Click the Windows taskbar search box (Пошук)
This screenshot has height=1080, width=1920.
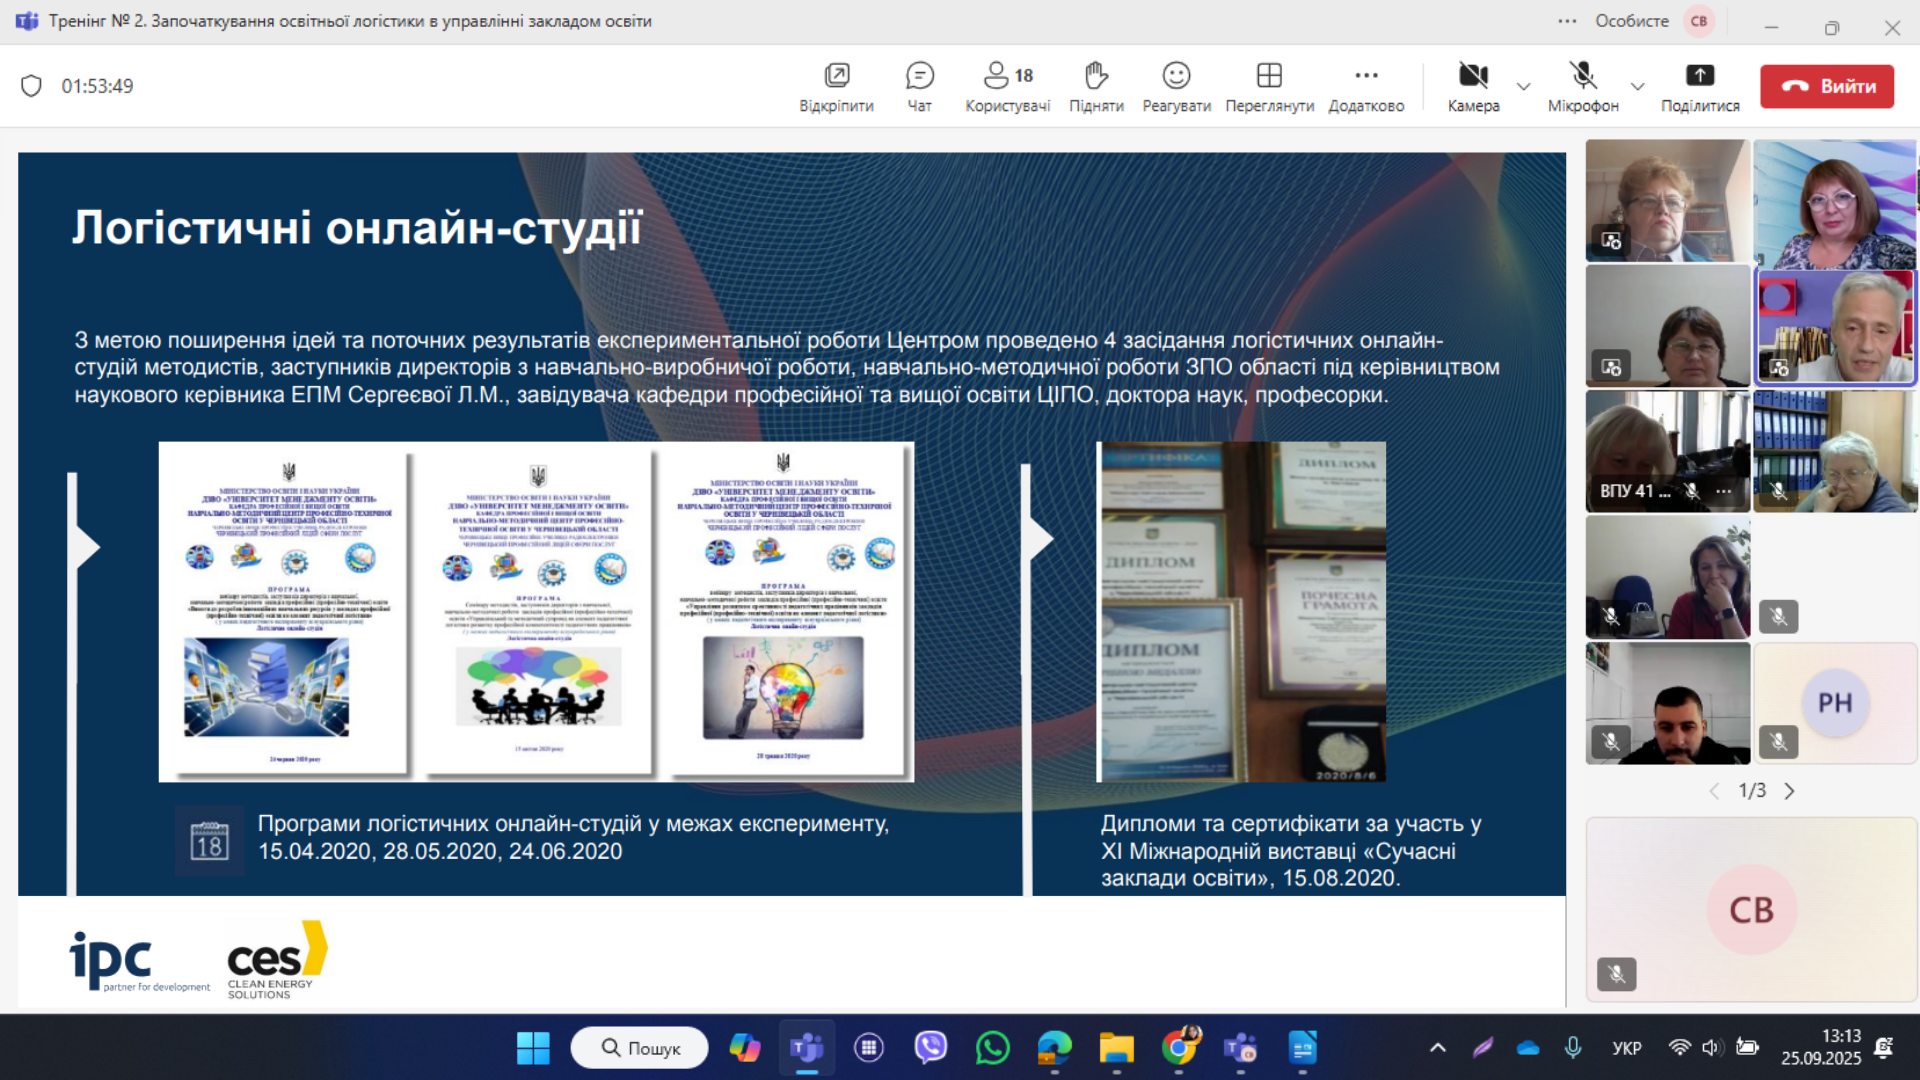(640, 1047)
